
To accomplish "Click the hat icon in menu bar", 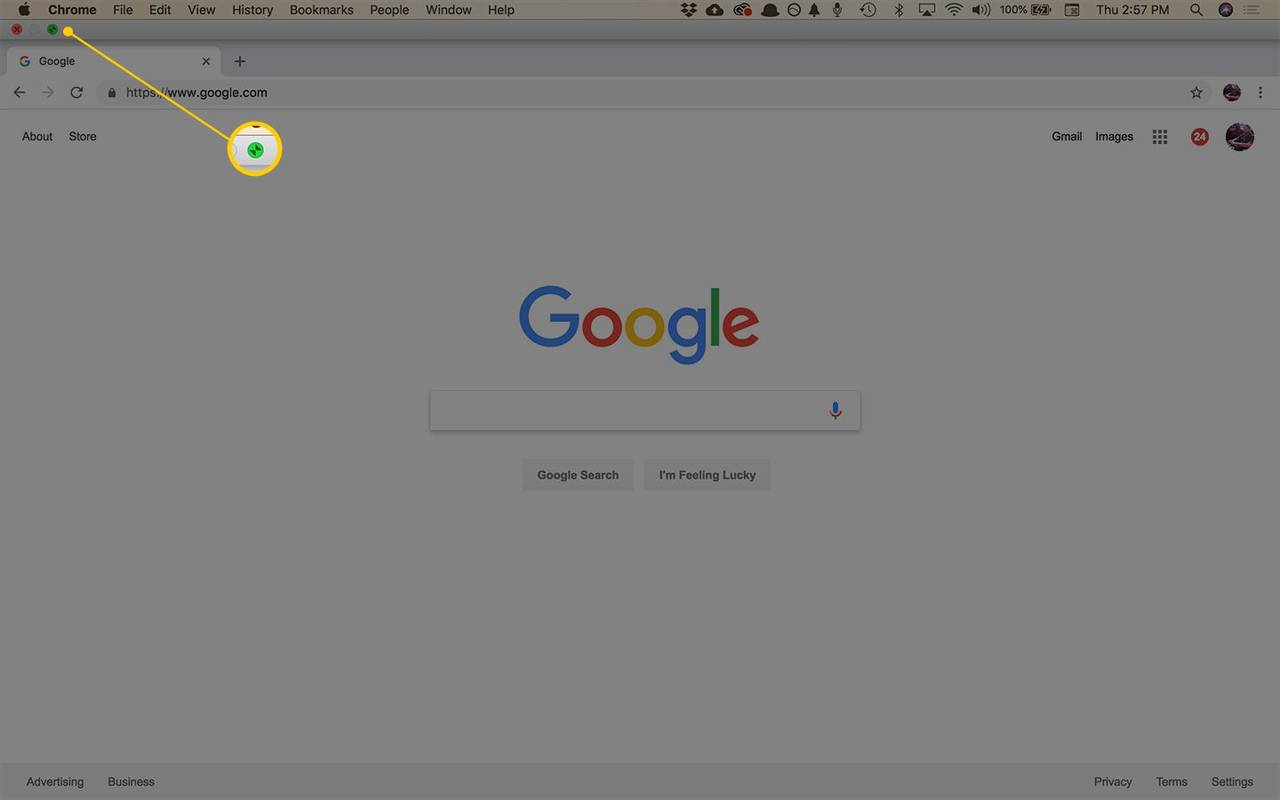I will click(770, 10).
